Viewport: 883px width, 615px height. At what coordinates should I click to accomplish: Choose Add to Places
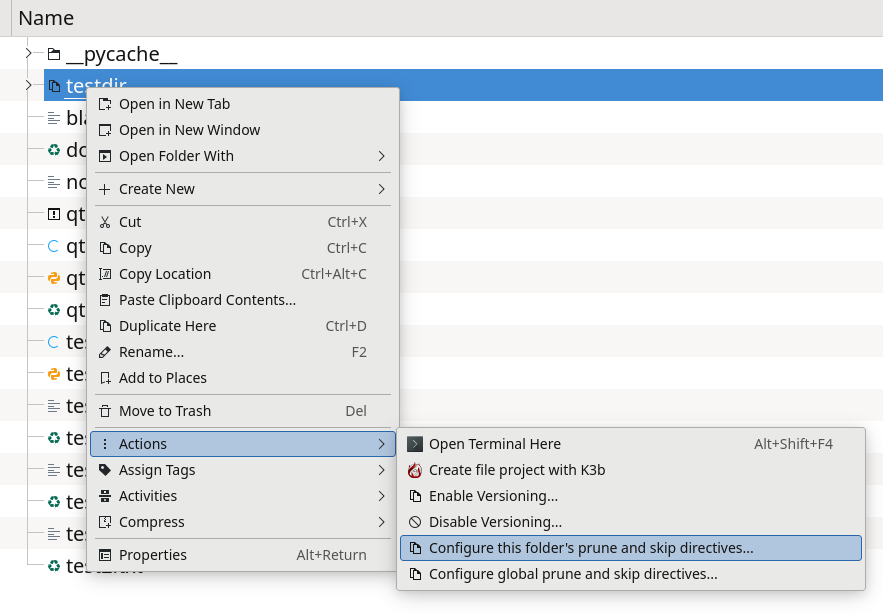tap(243, 378)
